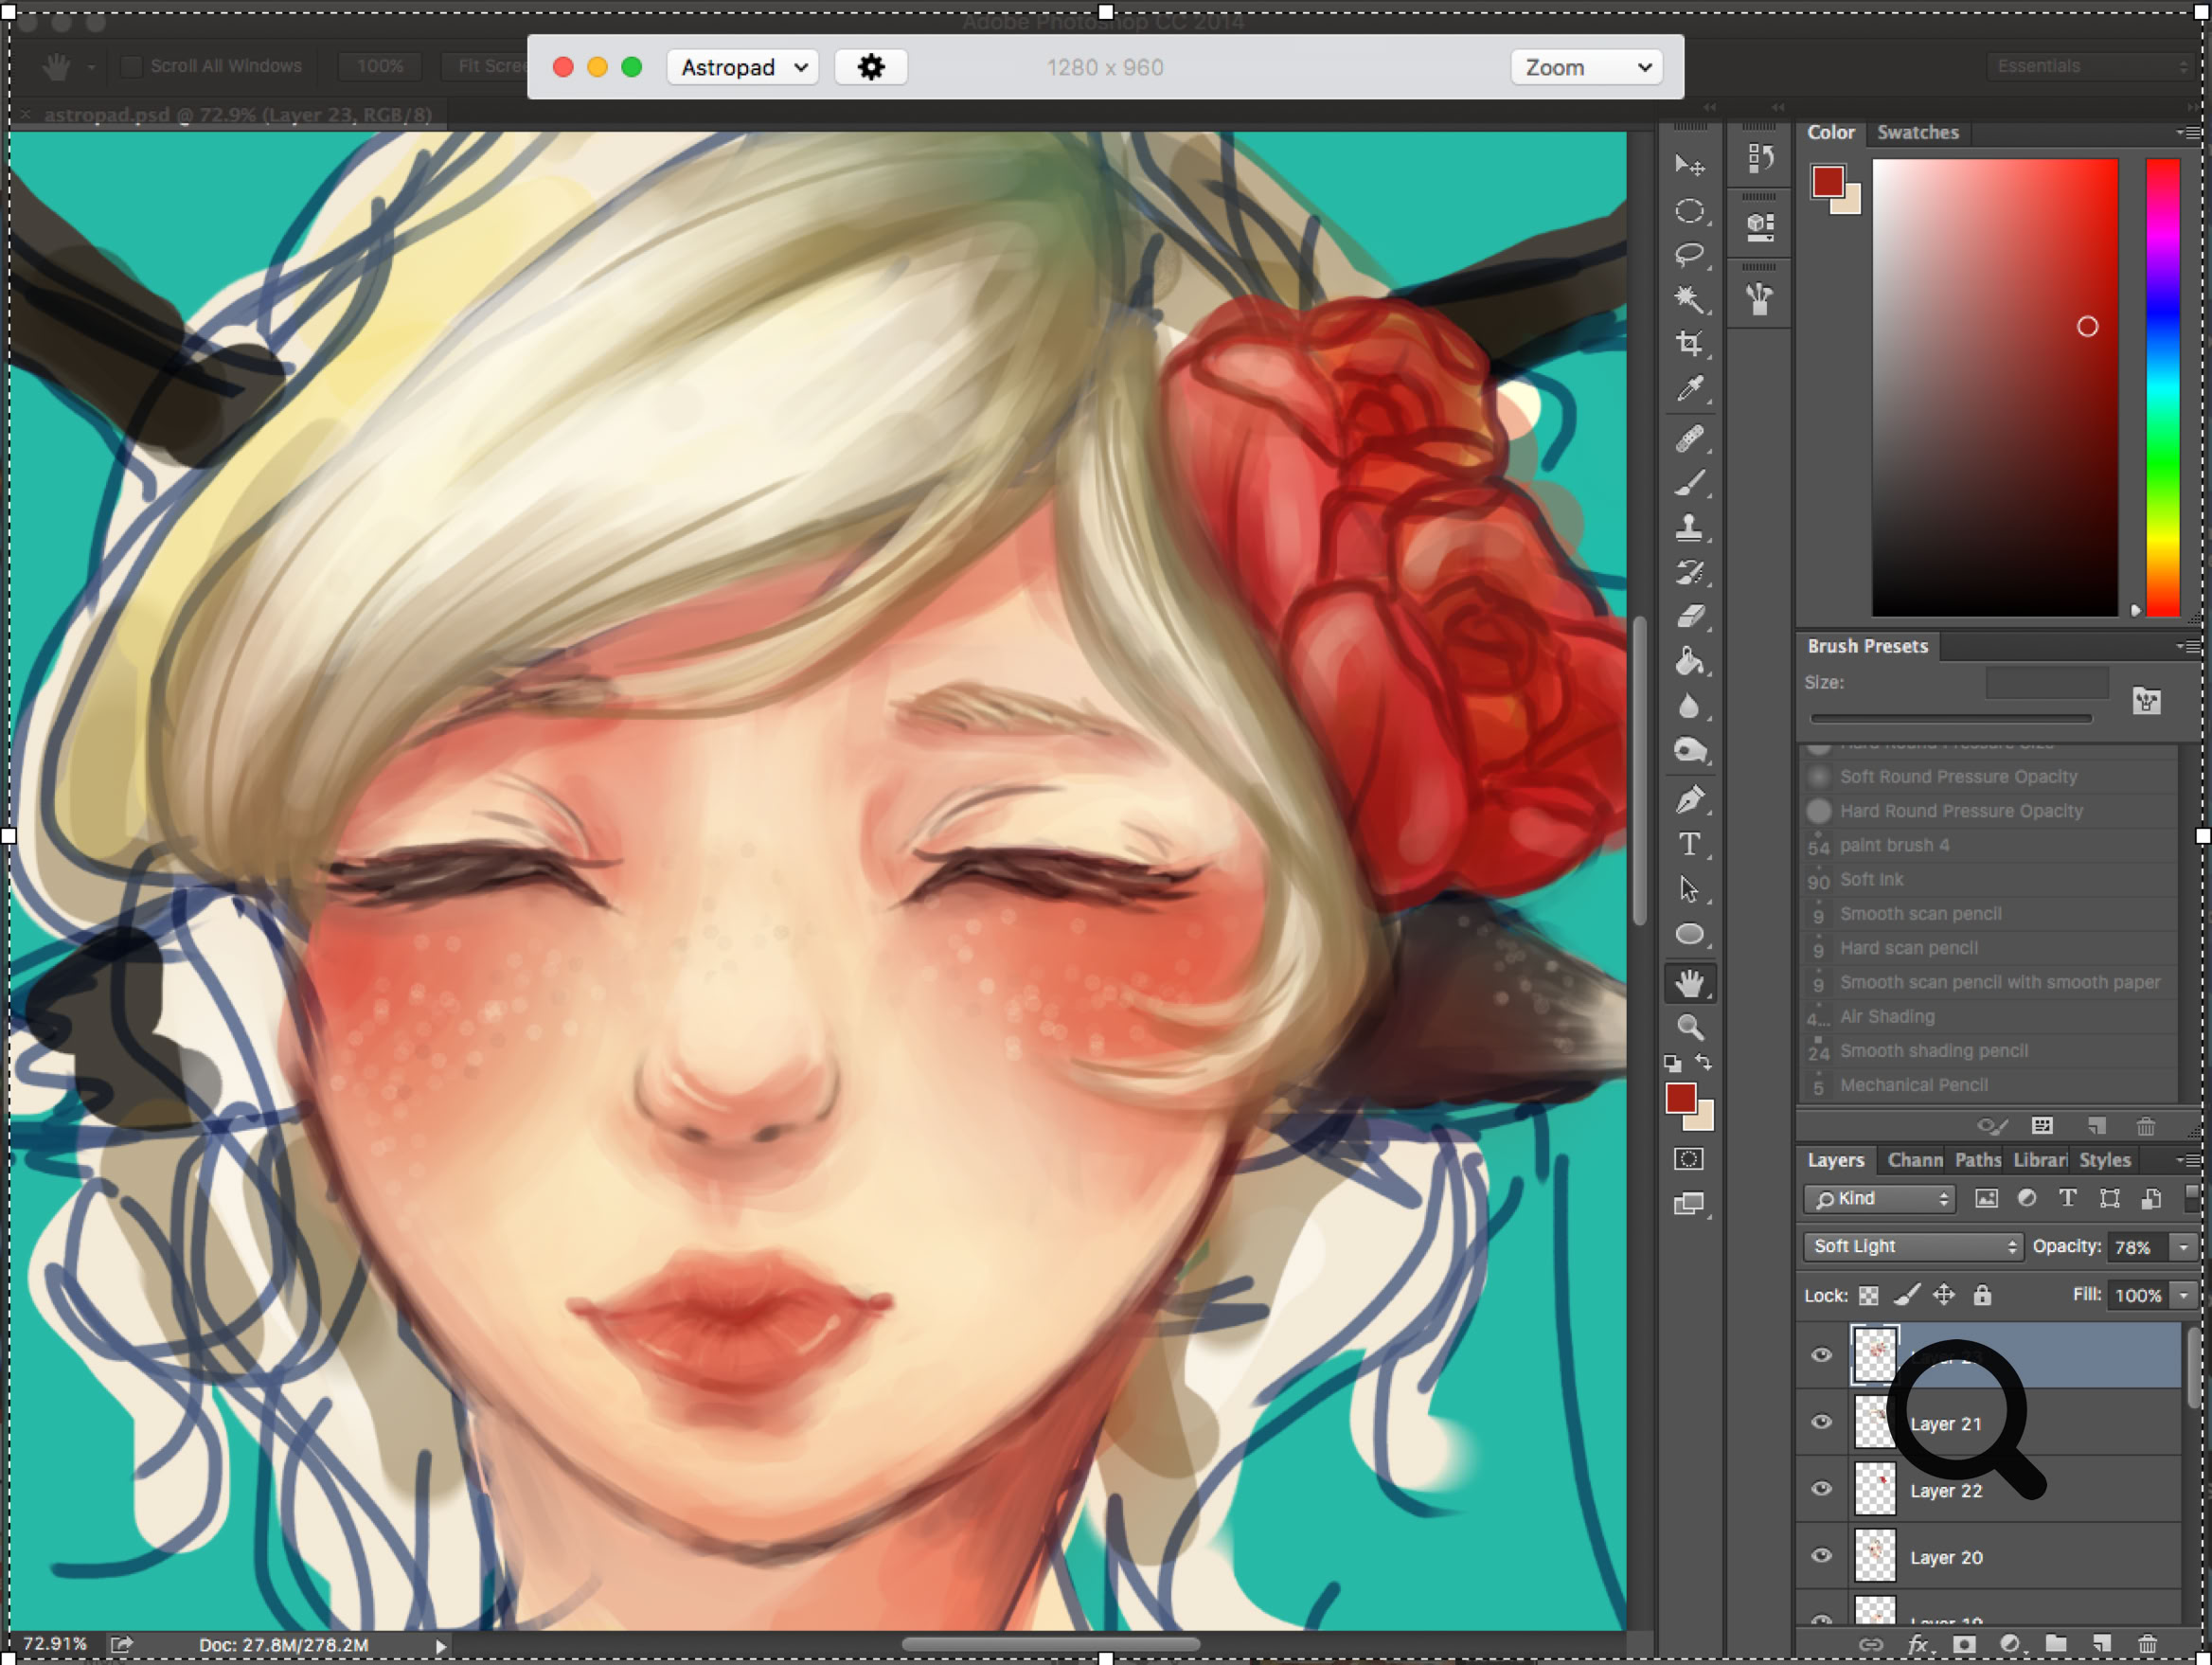Hide Layer 21 visibility
The height and width of the screenshot is (1665, 2212).
point(1821,1423)
